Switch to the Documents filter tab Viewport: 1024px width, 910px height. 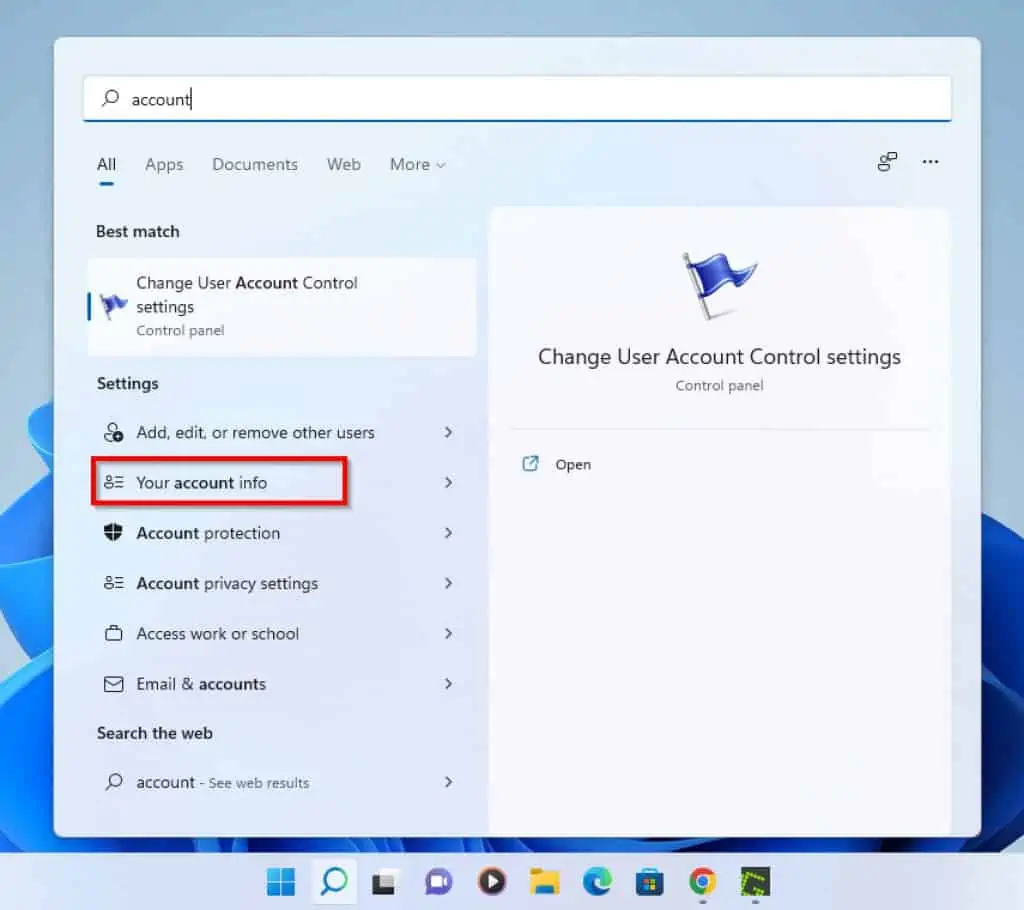pyautogui.click(x=255, y=165)
